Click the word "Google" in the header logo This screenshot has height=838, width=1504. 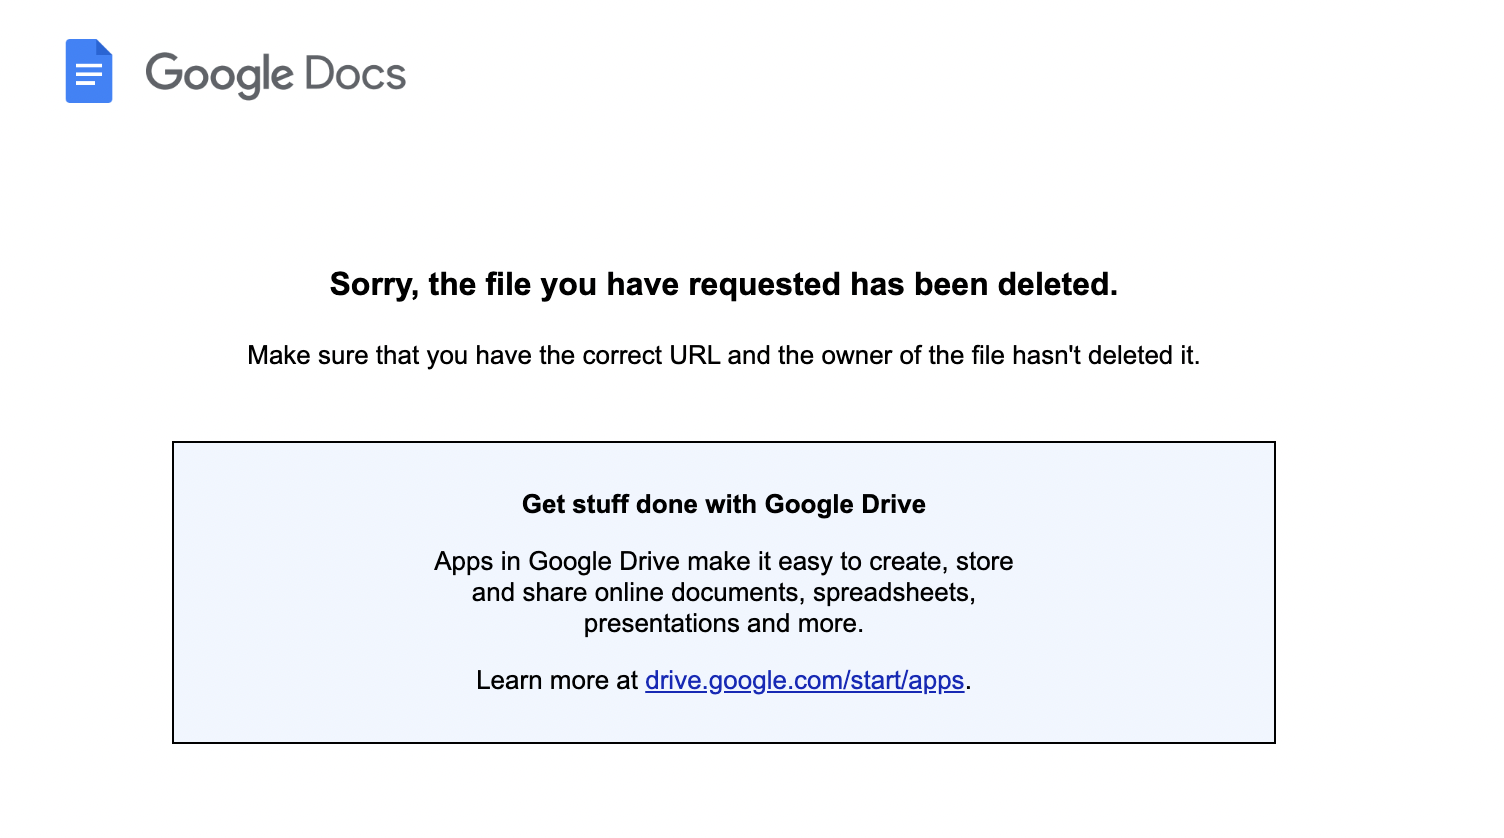(219, 74)
